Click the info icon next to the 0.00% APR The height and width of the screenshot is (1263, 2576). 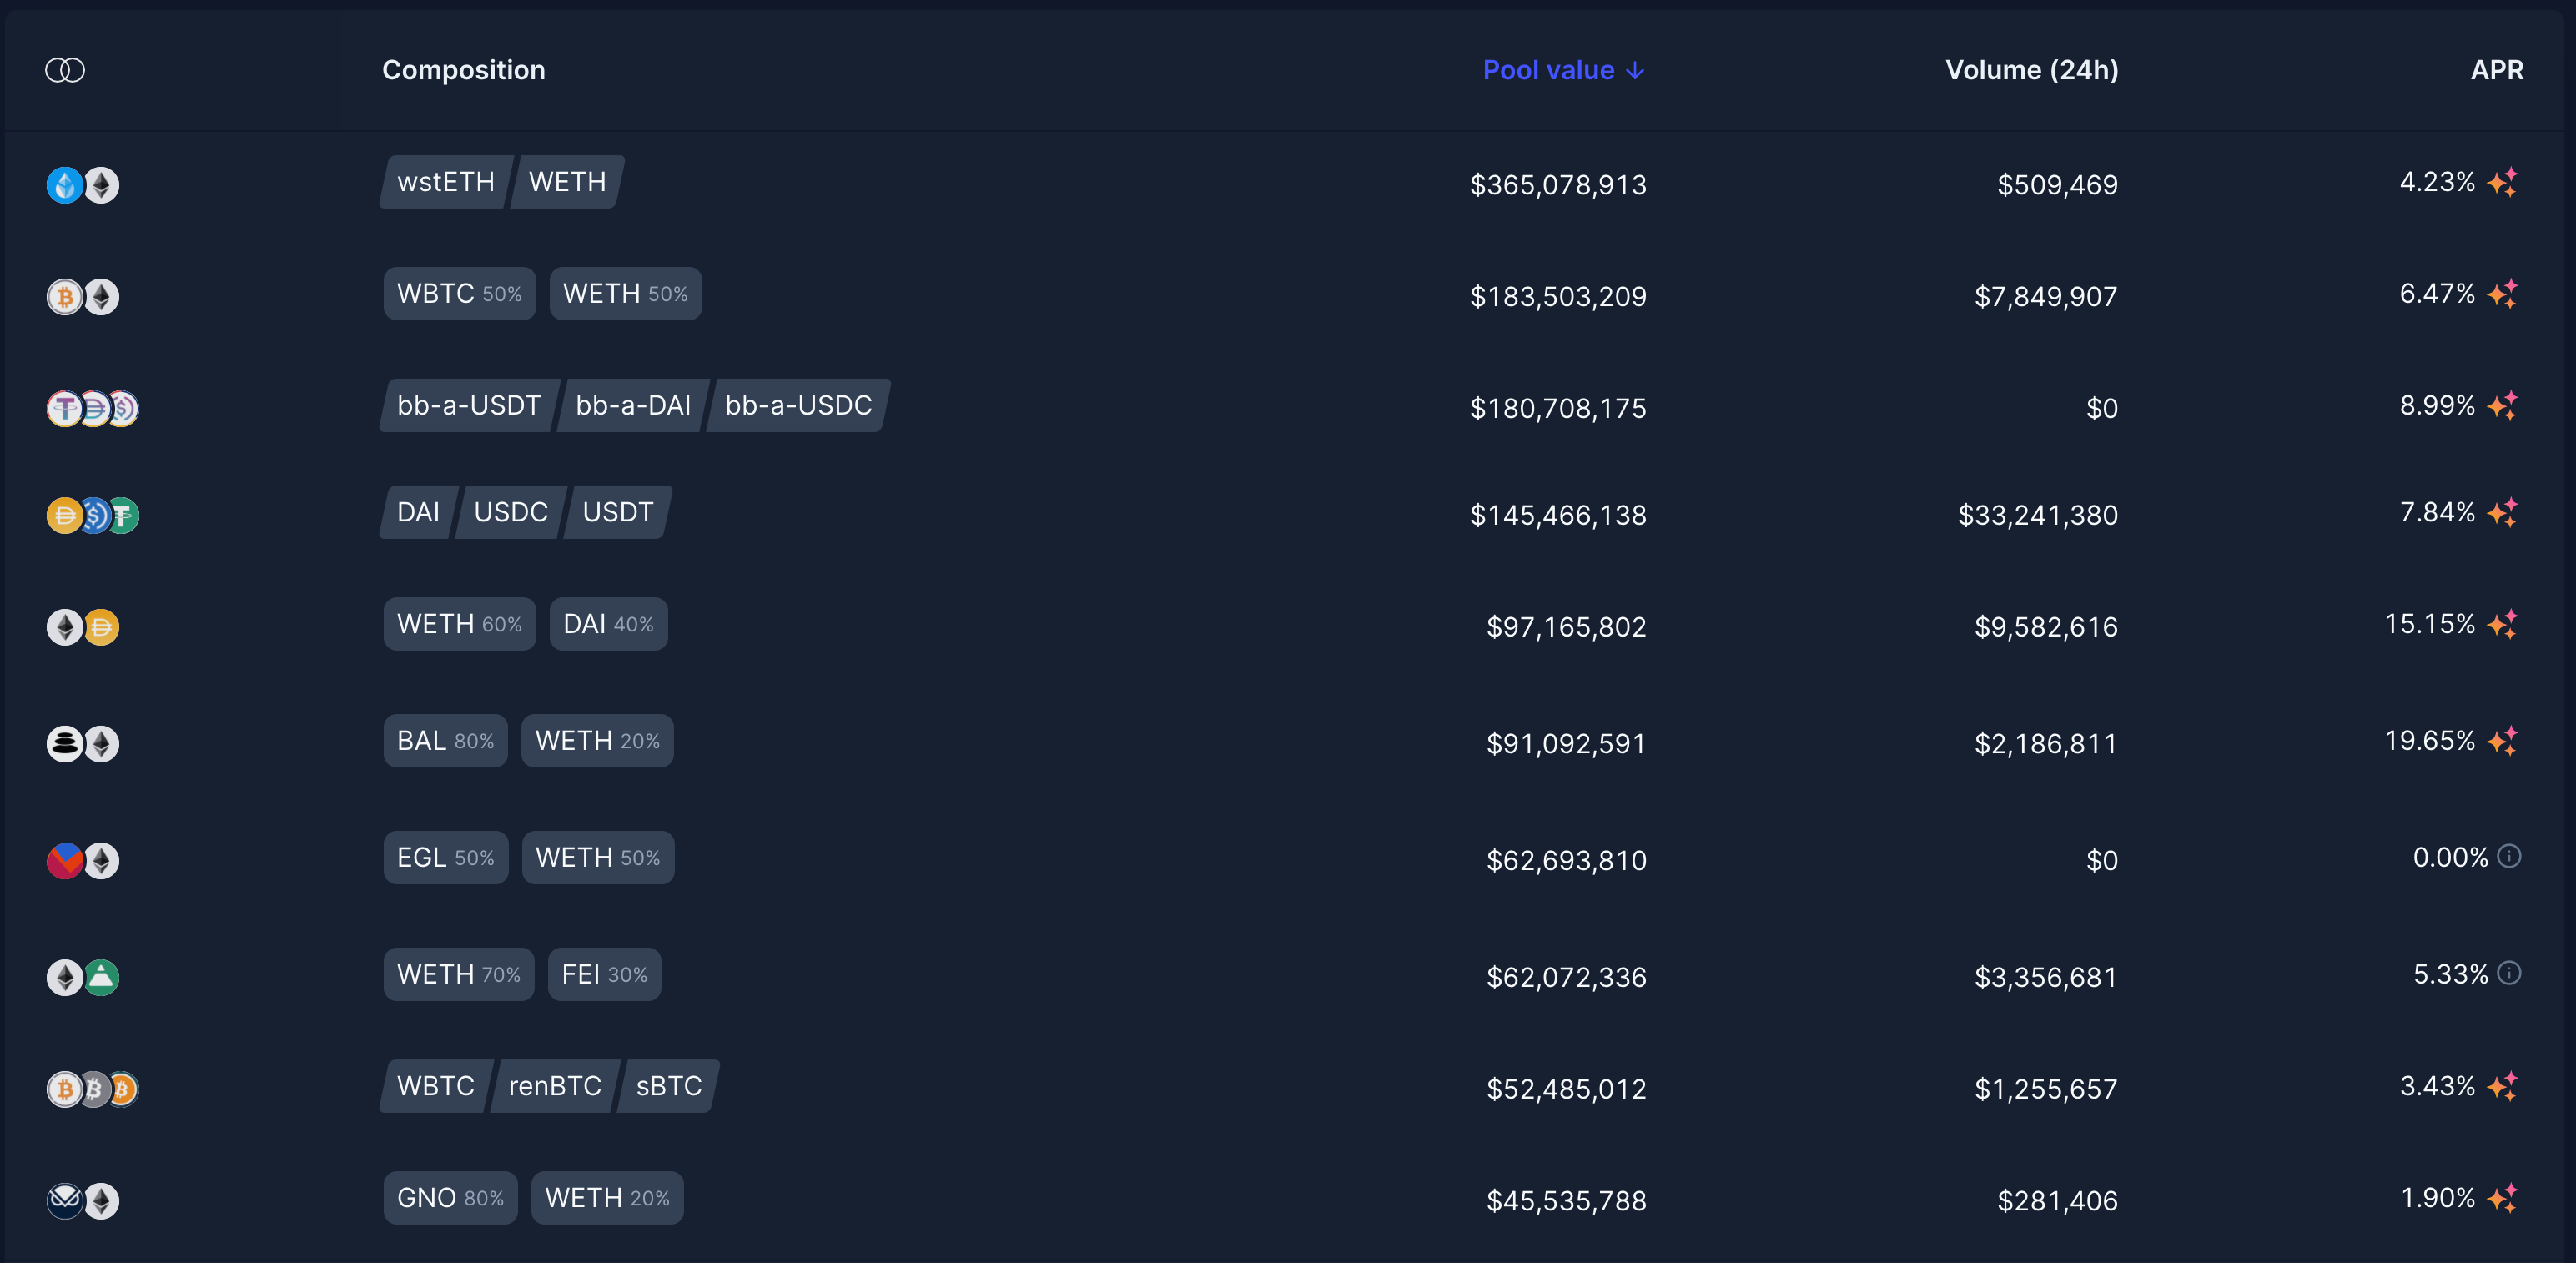tap(2510, 858)
